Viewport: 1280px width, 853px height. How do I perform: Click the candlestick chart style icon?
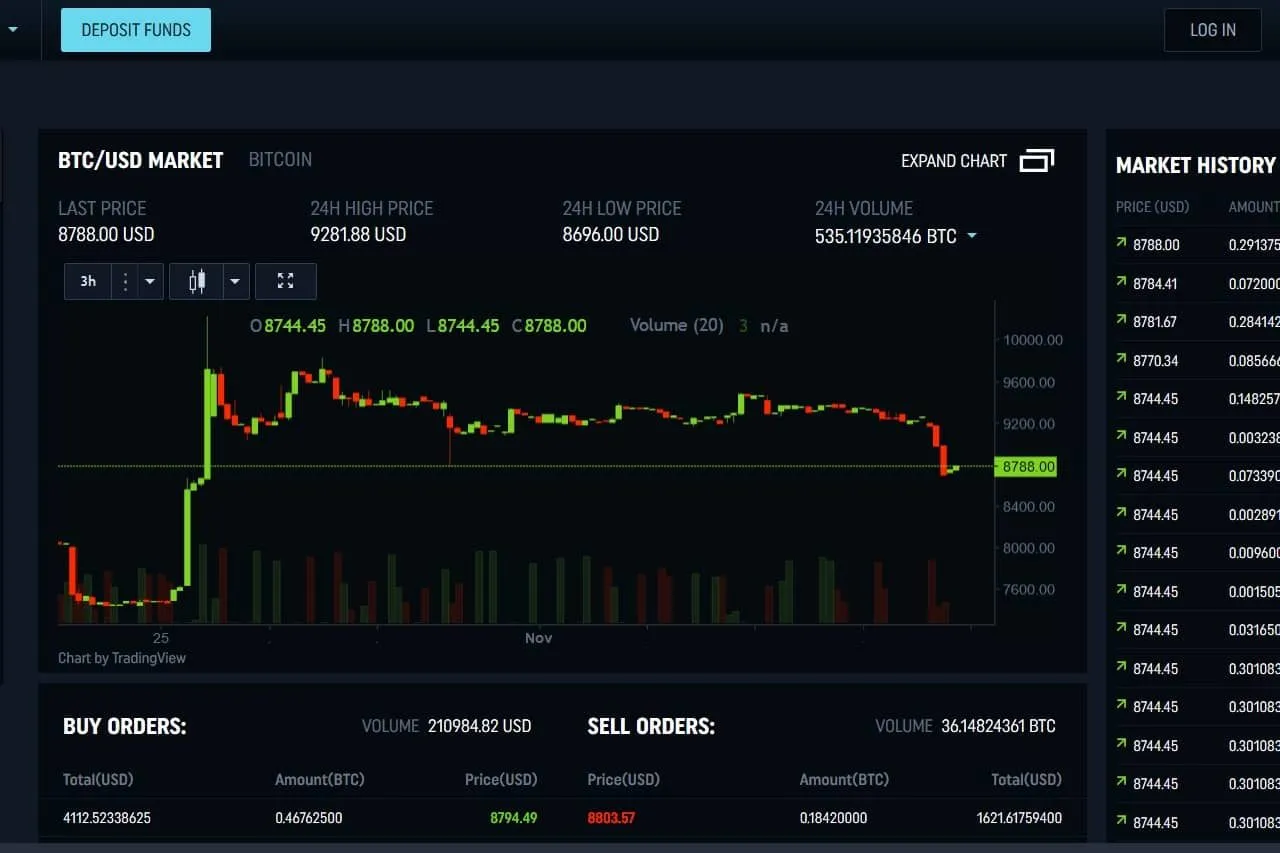click(x=197, y=282)
